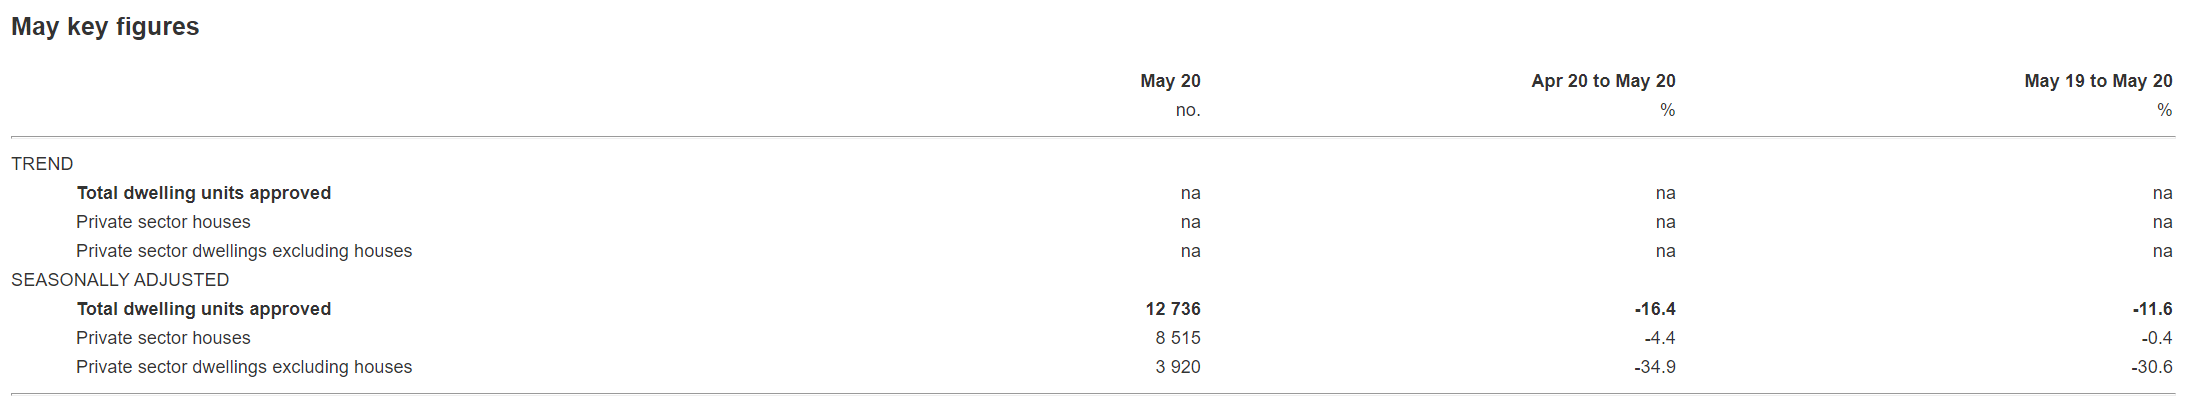This screenshot has height=411, width=2192.
Task: Click the "no." unit label under May 20
Action: coord(1188,110)
